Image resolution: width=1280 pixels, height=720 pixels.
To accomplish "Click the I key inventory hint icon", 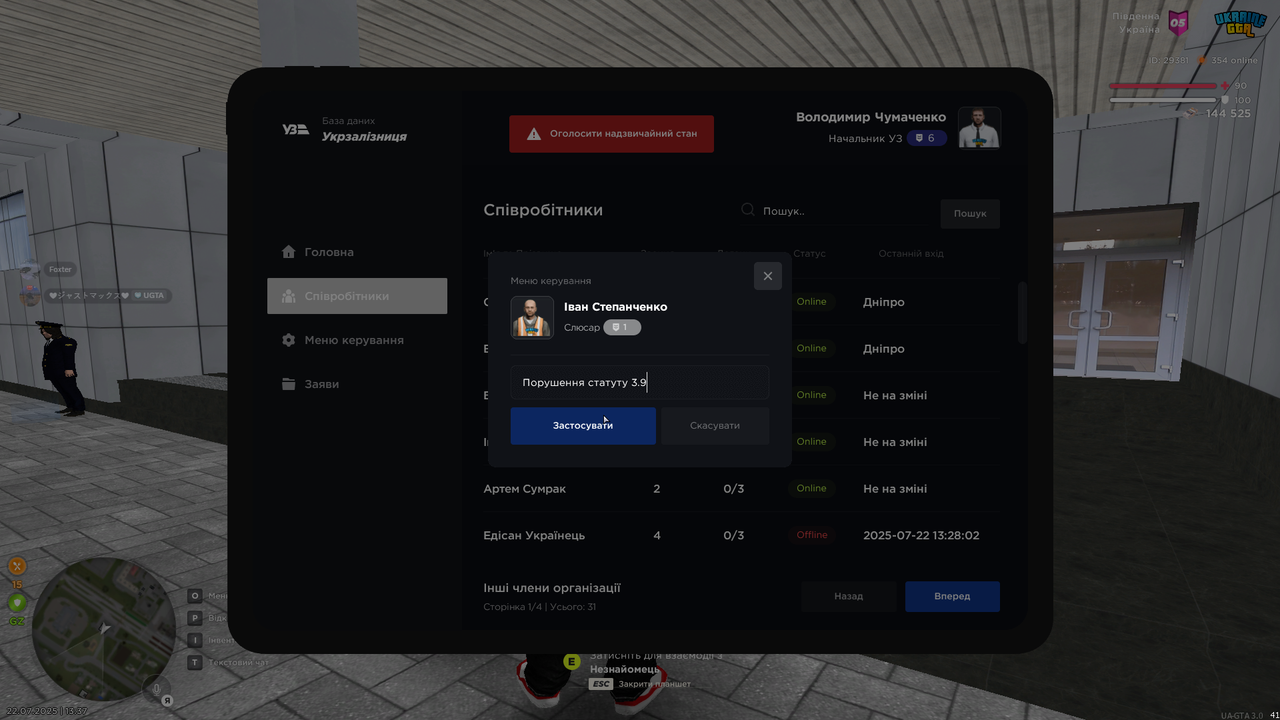I will point(195,640).
